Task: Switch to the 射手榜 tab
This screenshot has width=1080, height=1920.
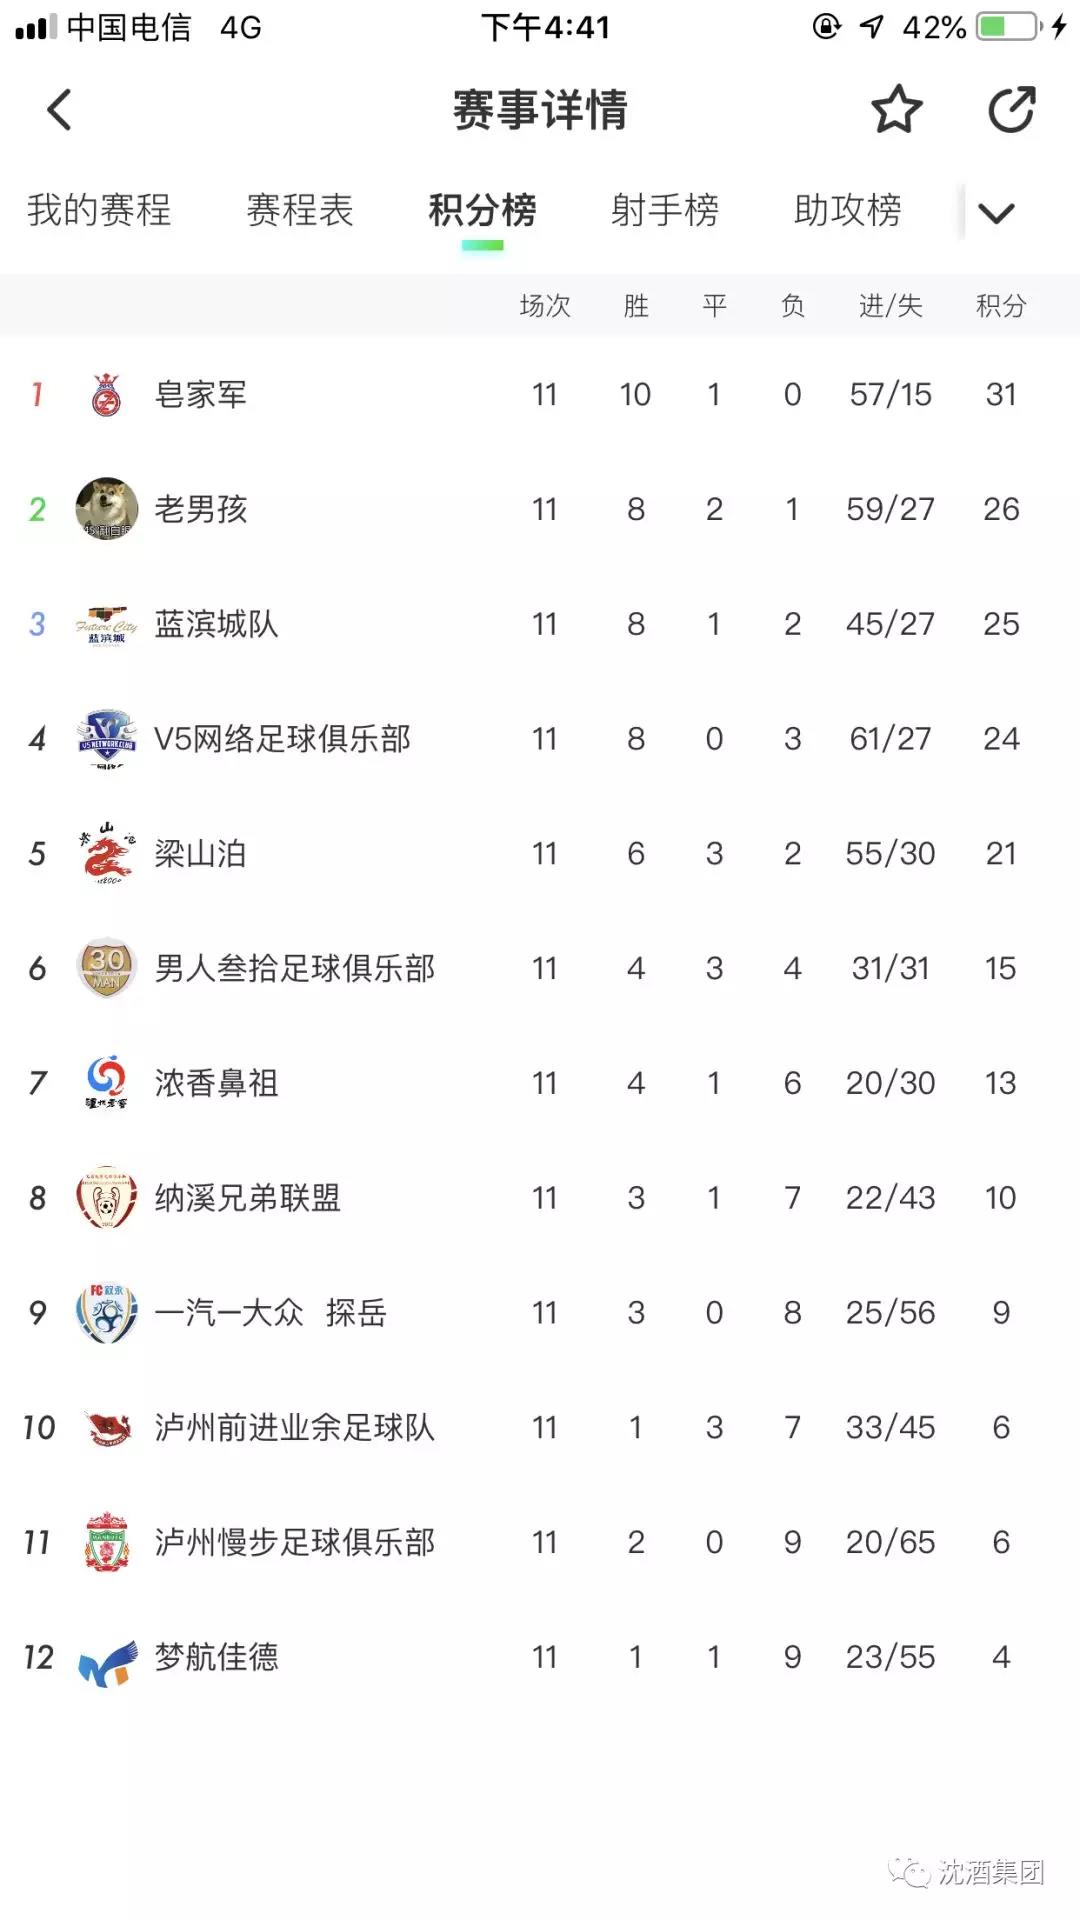Action: [665, 210]
